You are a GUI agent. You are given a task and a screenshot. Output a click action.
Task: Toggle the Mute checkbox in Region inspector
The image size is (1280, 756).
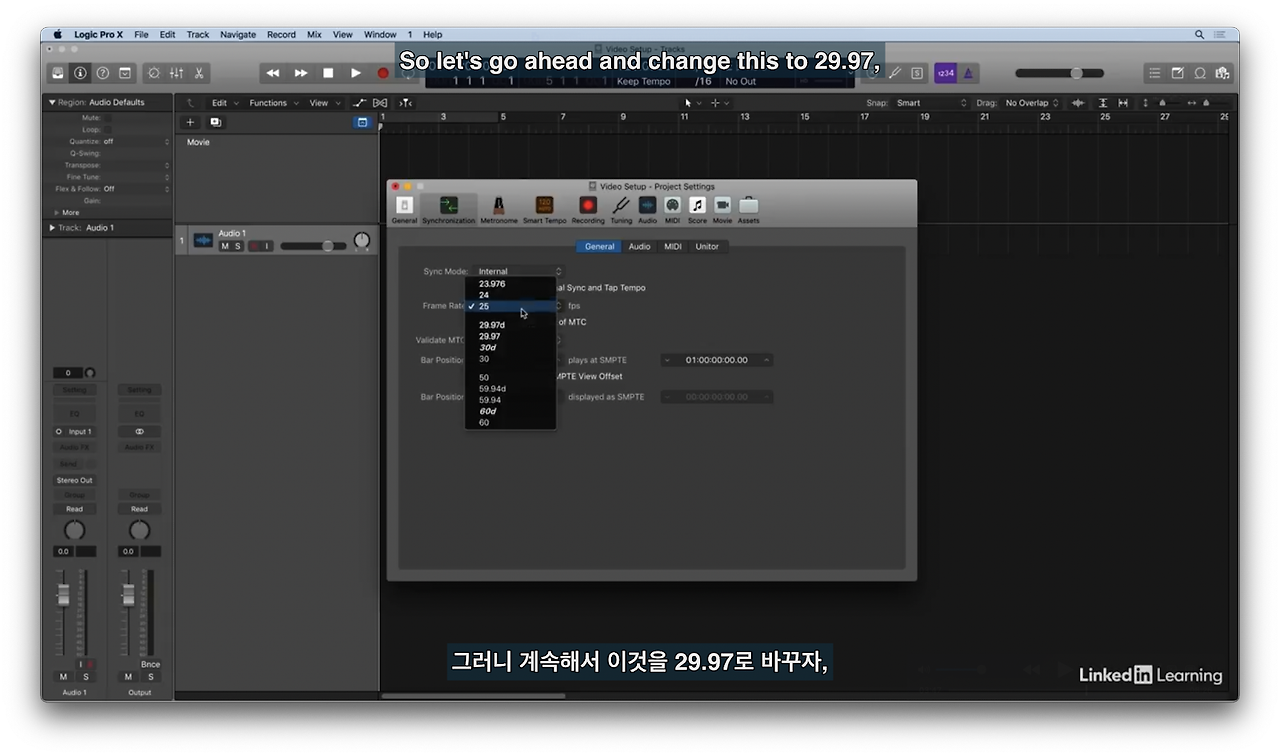(108, 118)
